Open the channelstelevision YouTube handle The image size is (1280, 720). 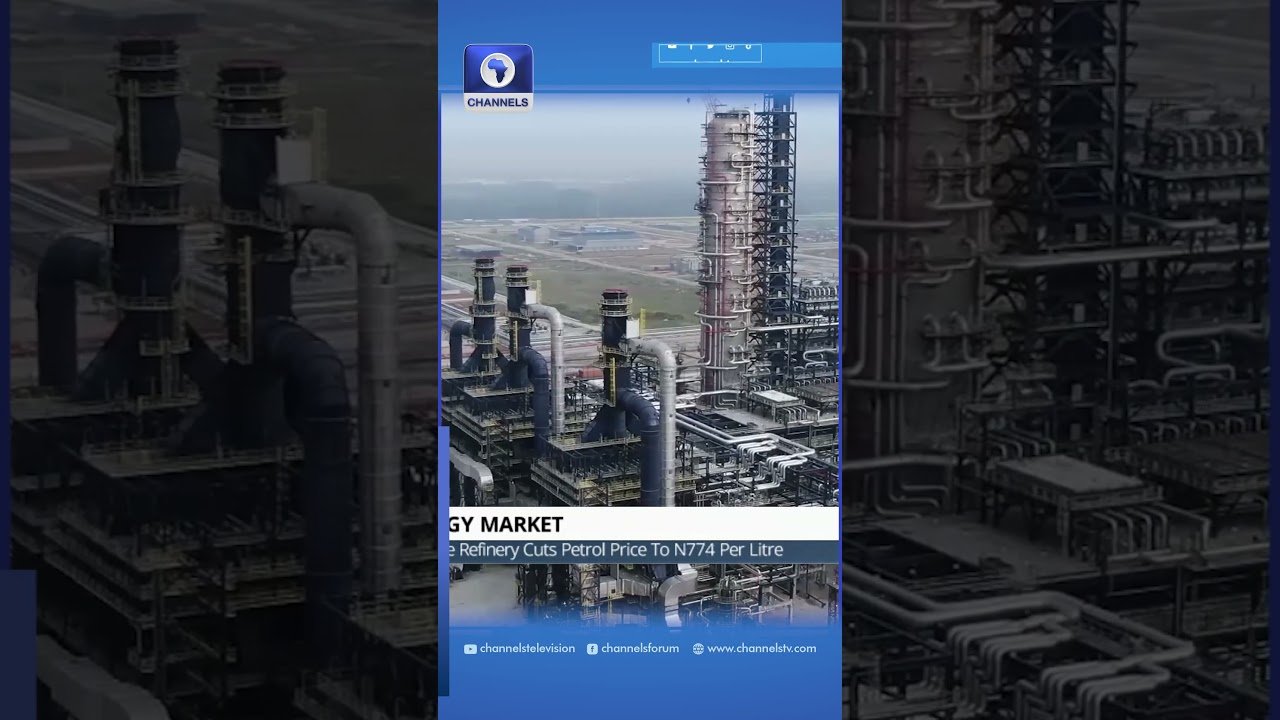click(527, 649)
